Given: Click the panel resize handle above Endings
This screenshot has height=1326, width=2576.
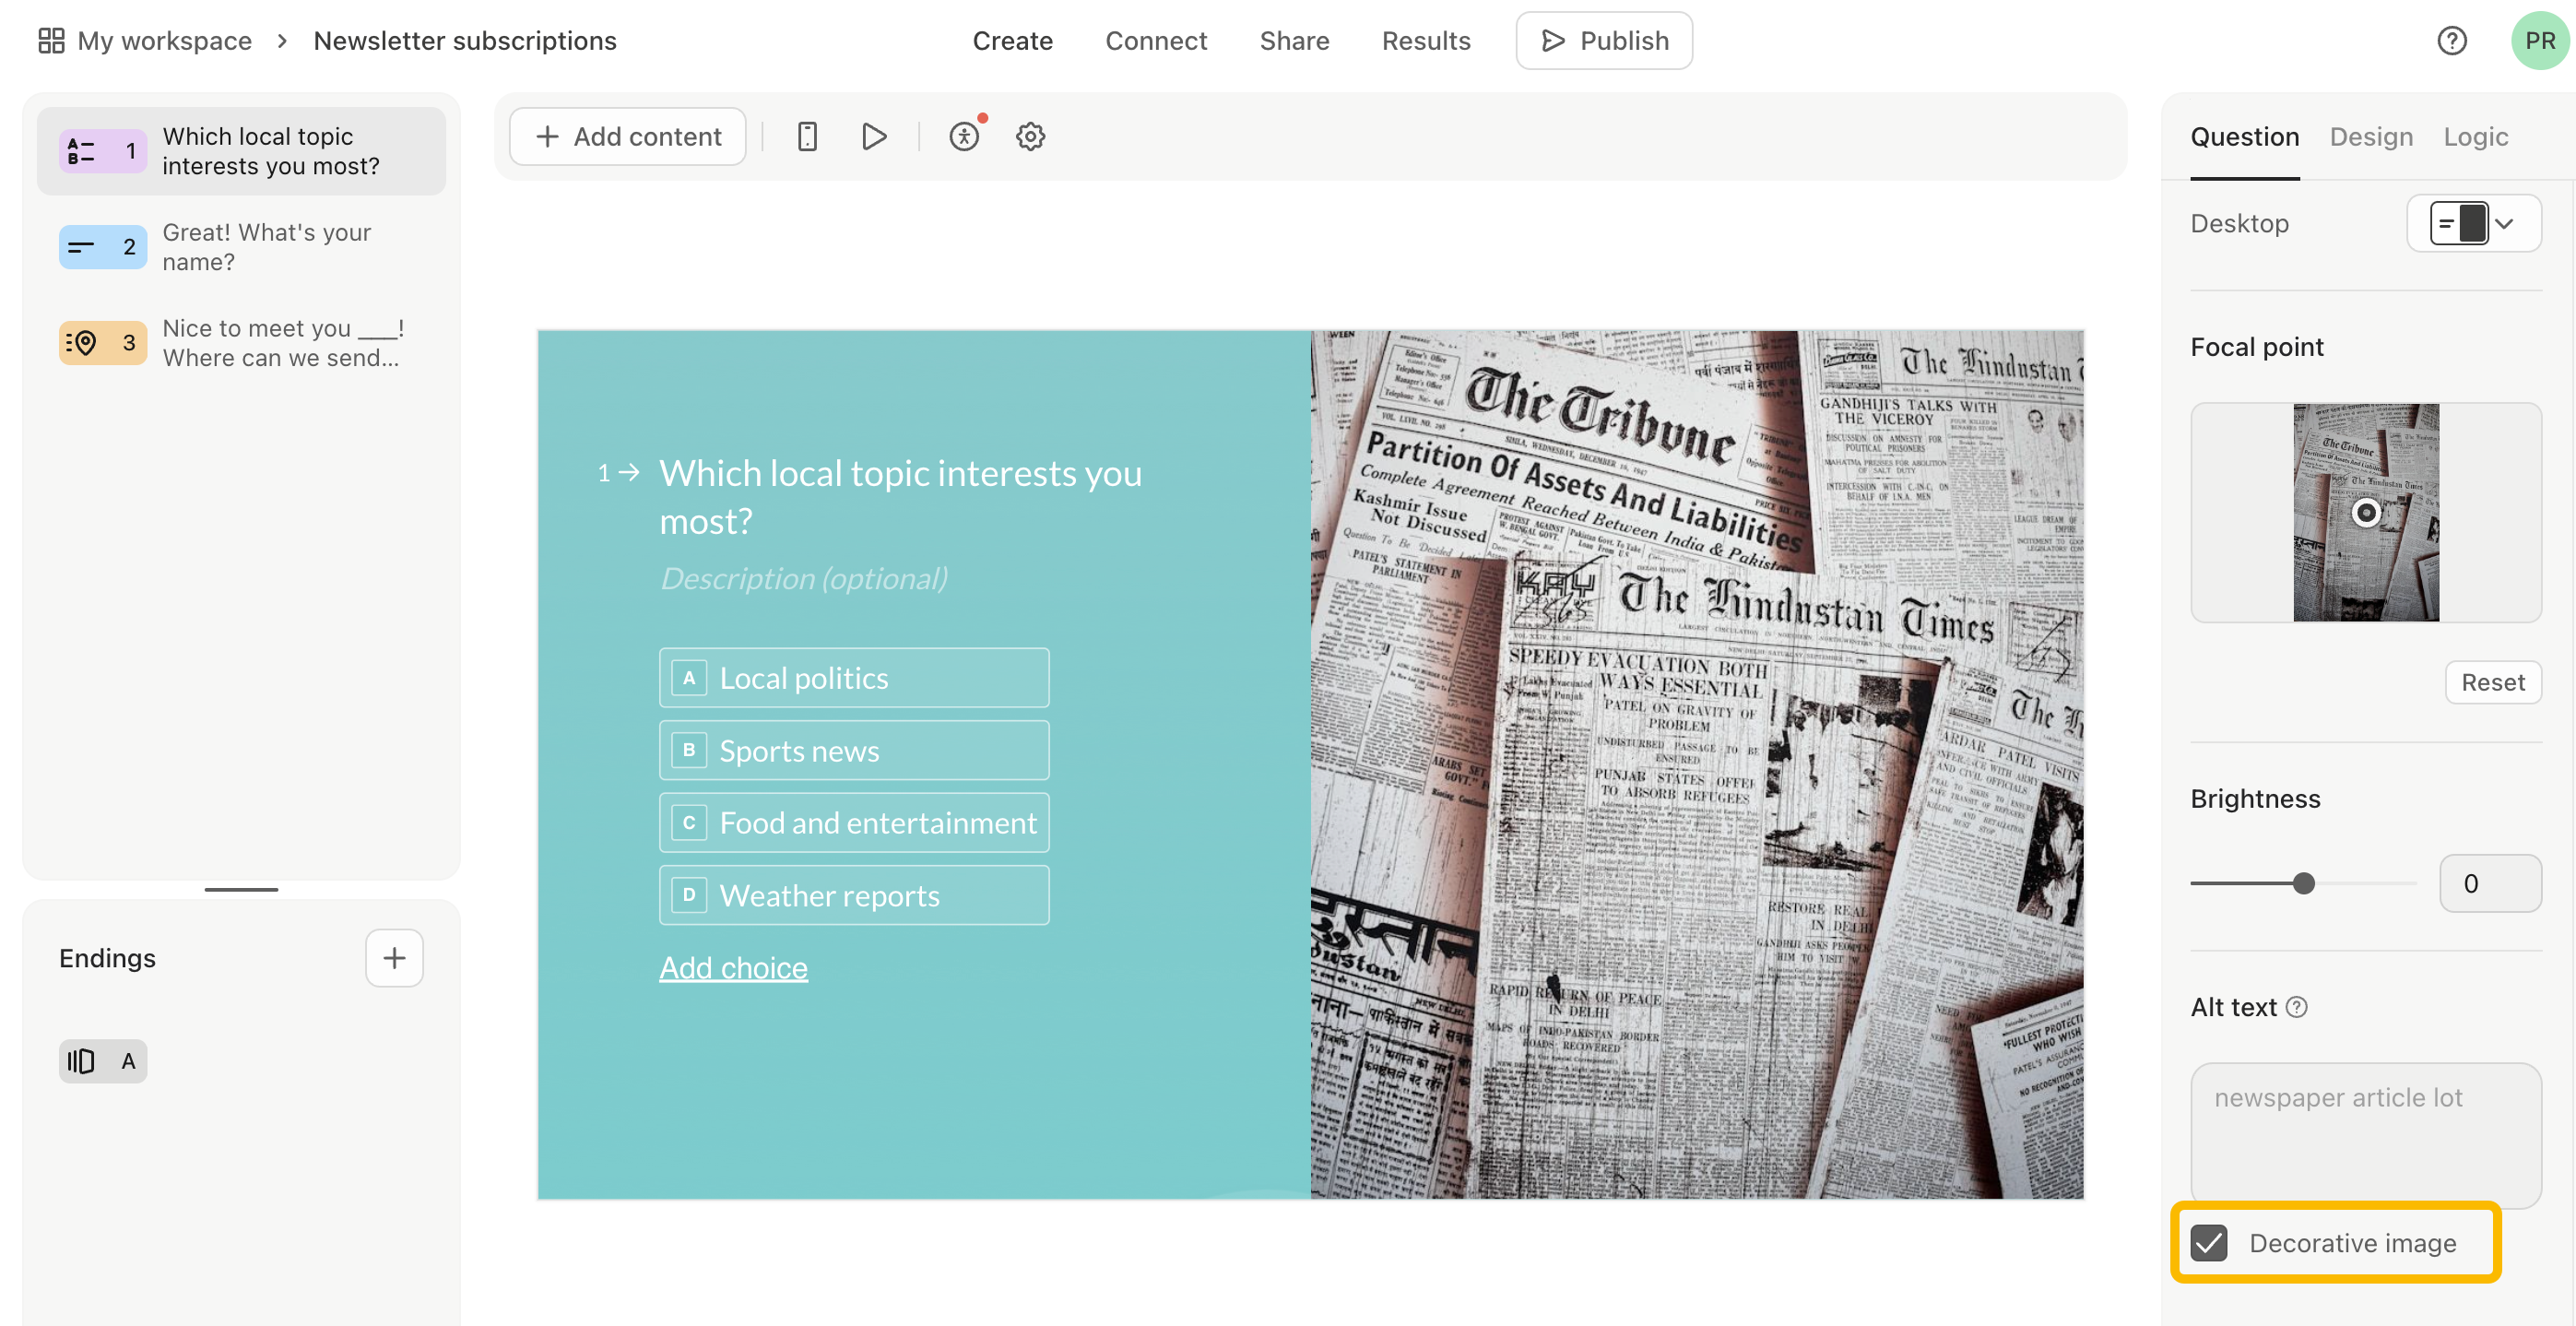Looking at the screenshot, I should (x=241, y=889).
